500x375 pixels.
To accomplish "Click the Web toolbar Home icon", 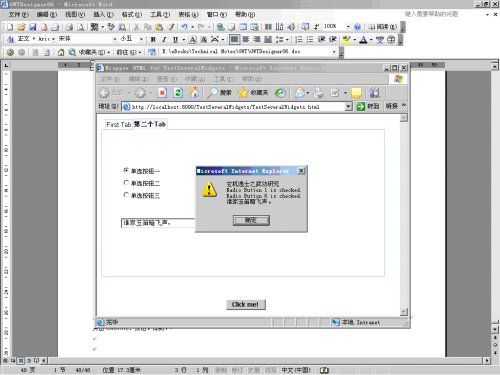I will (x=61, y=52).
